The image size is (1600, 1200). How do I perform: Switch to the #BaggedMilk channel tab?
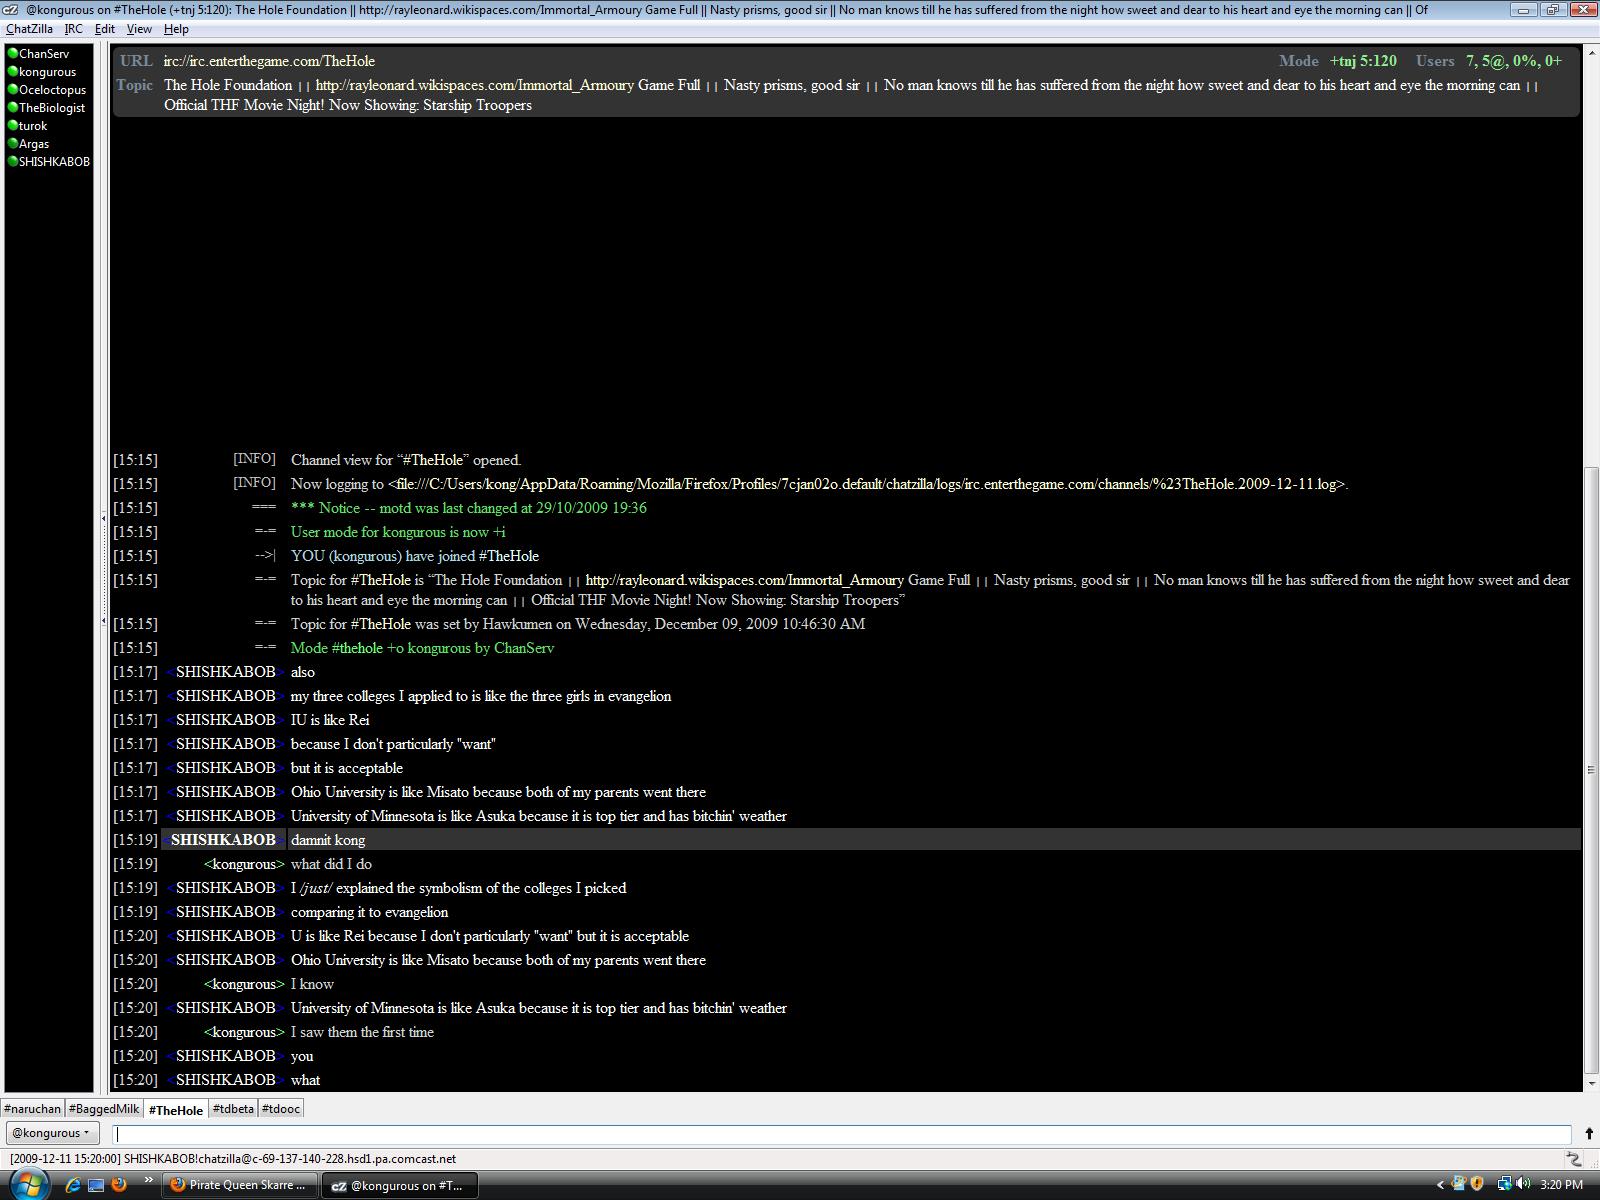[104, 1109]
